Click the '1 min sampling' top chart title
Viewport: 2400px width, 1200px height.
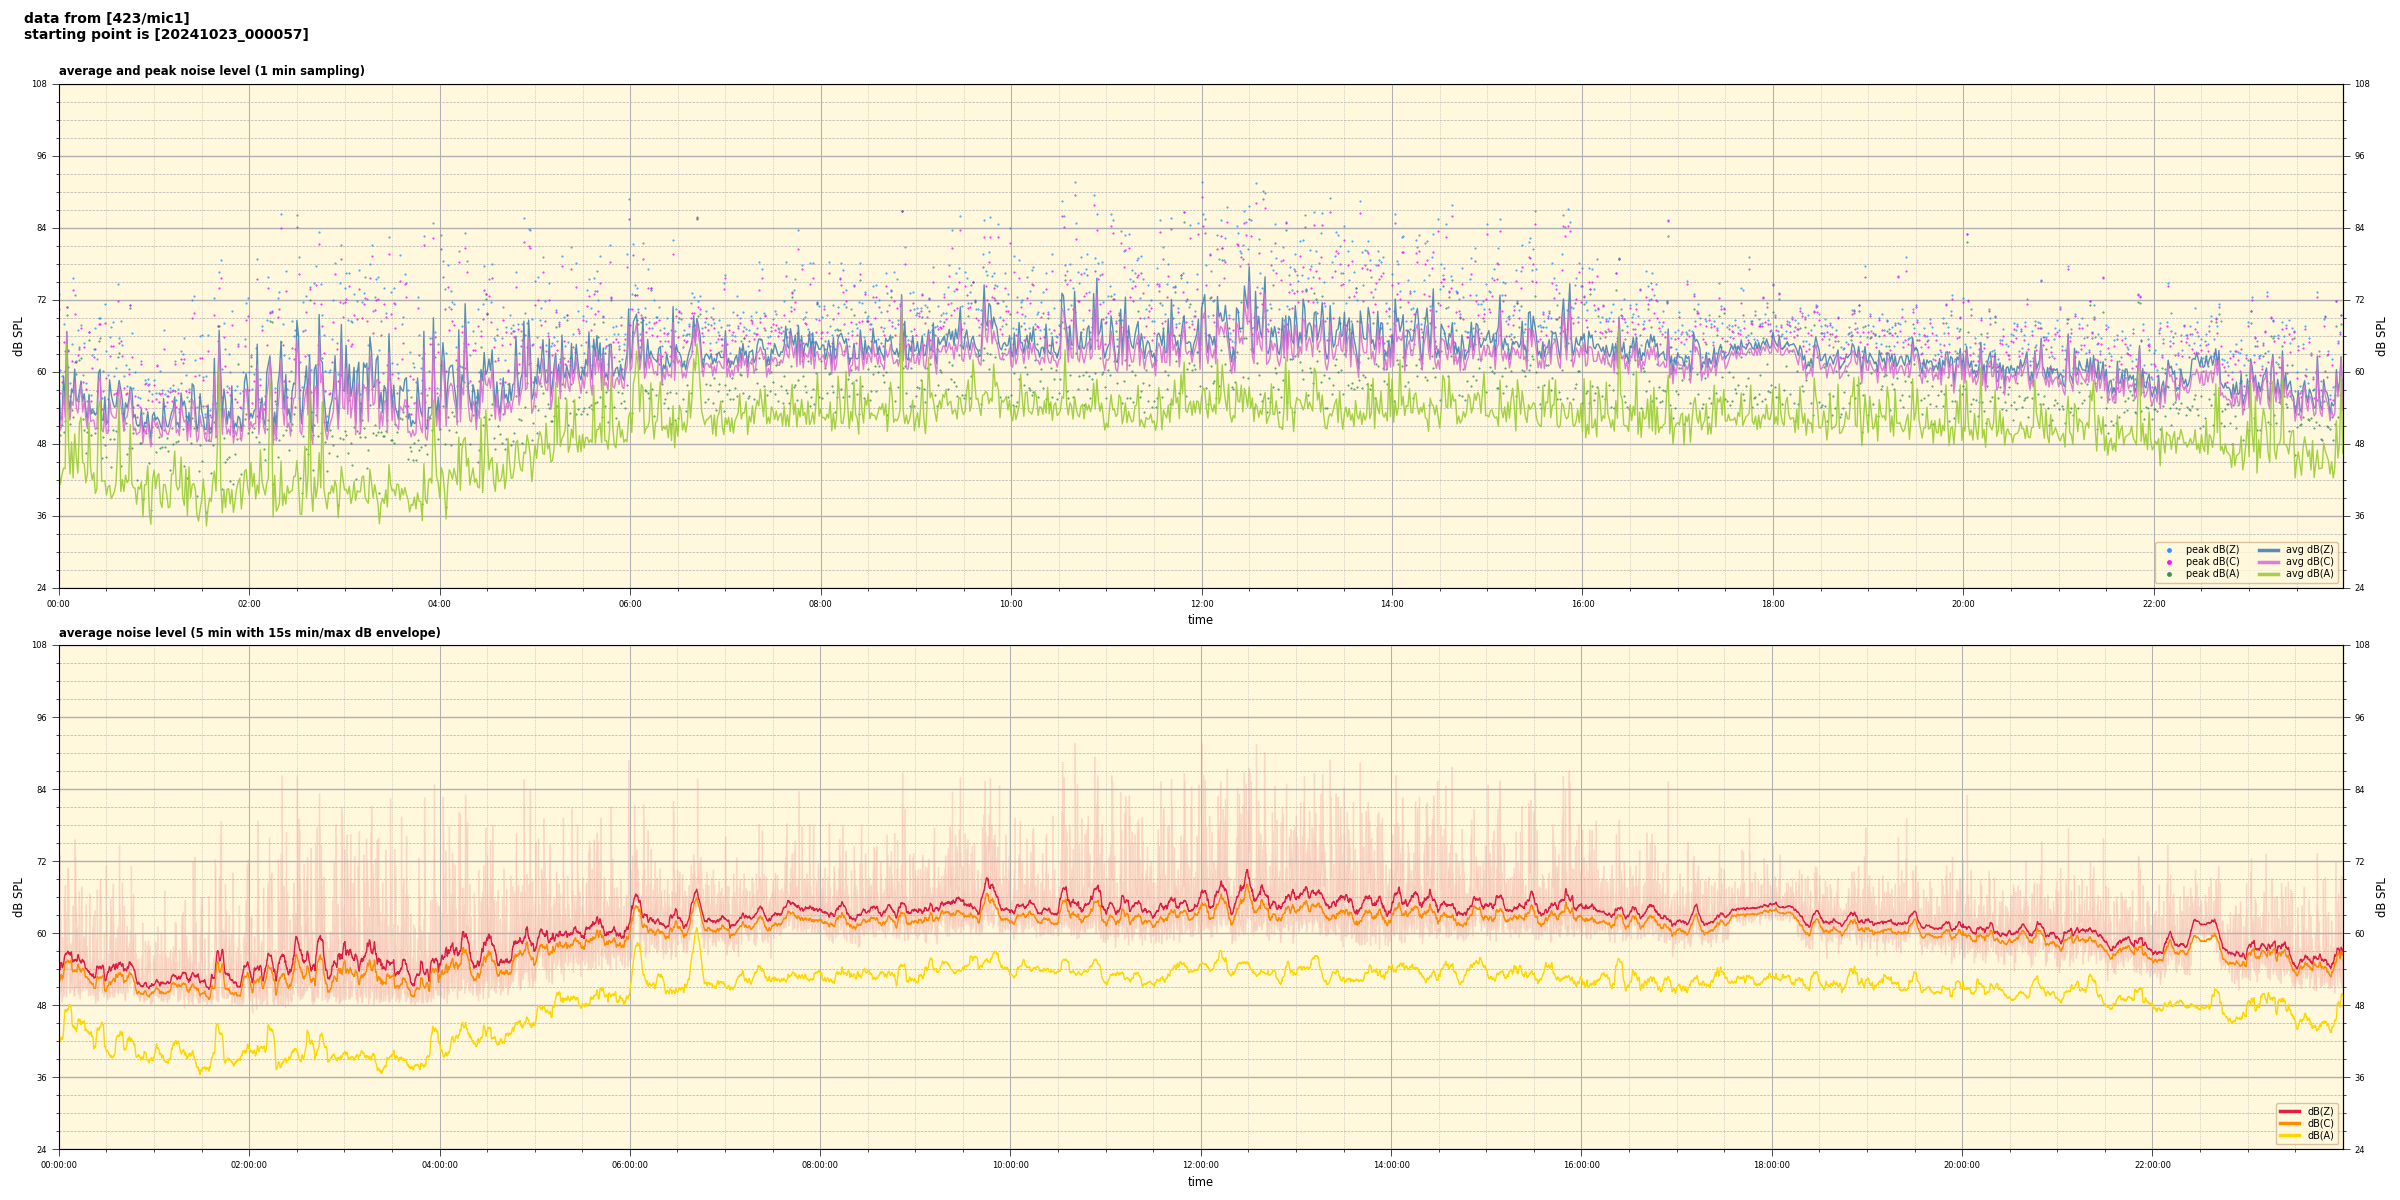click(x=211, y=71)
